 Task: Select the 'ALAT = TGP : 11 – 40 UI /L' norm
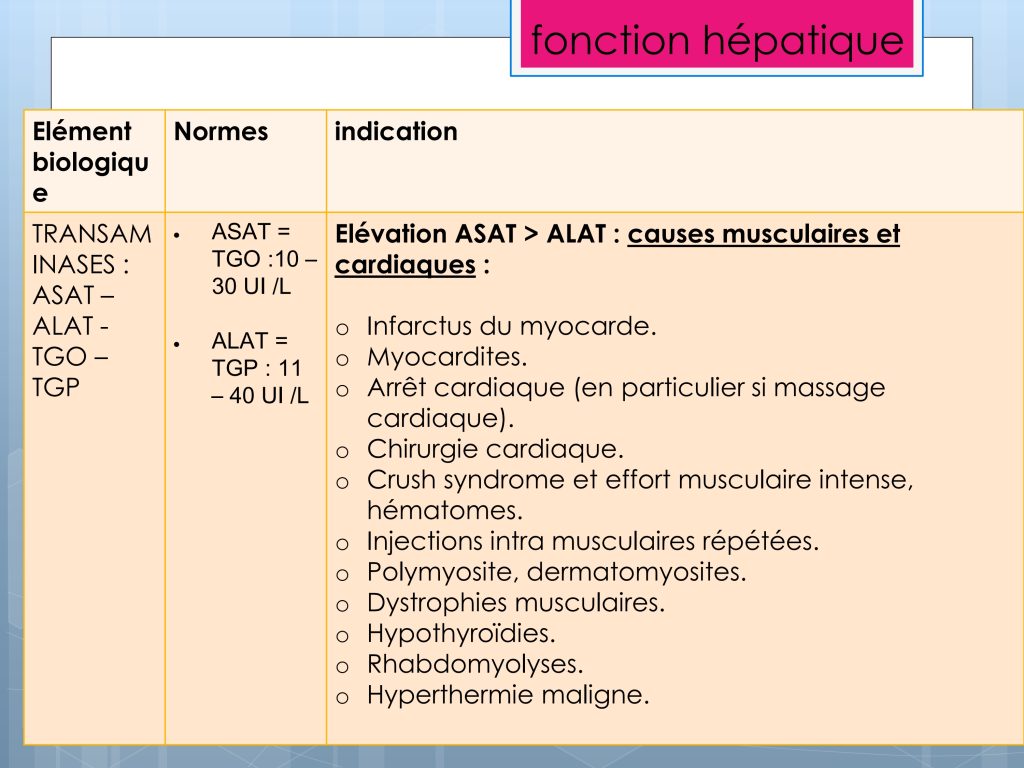[259, 368]
